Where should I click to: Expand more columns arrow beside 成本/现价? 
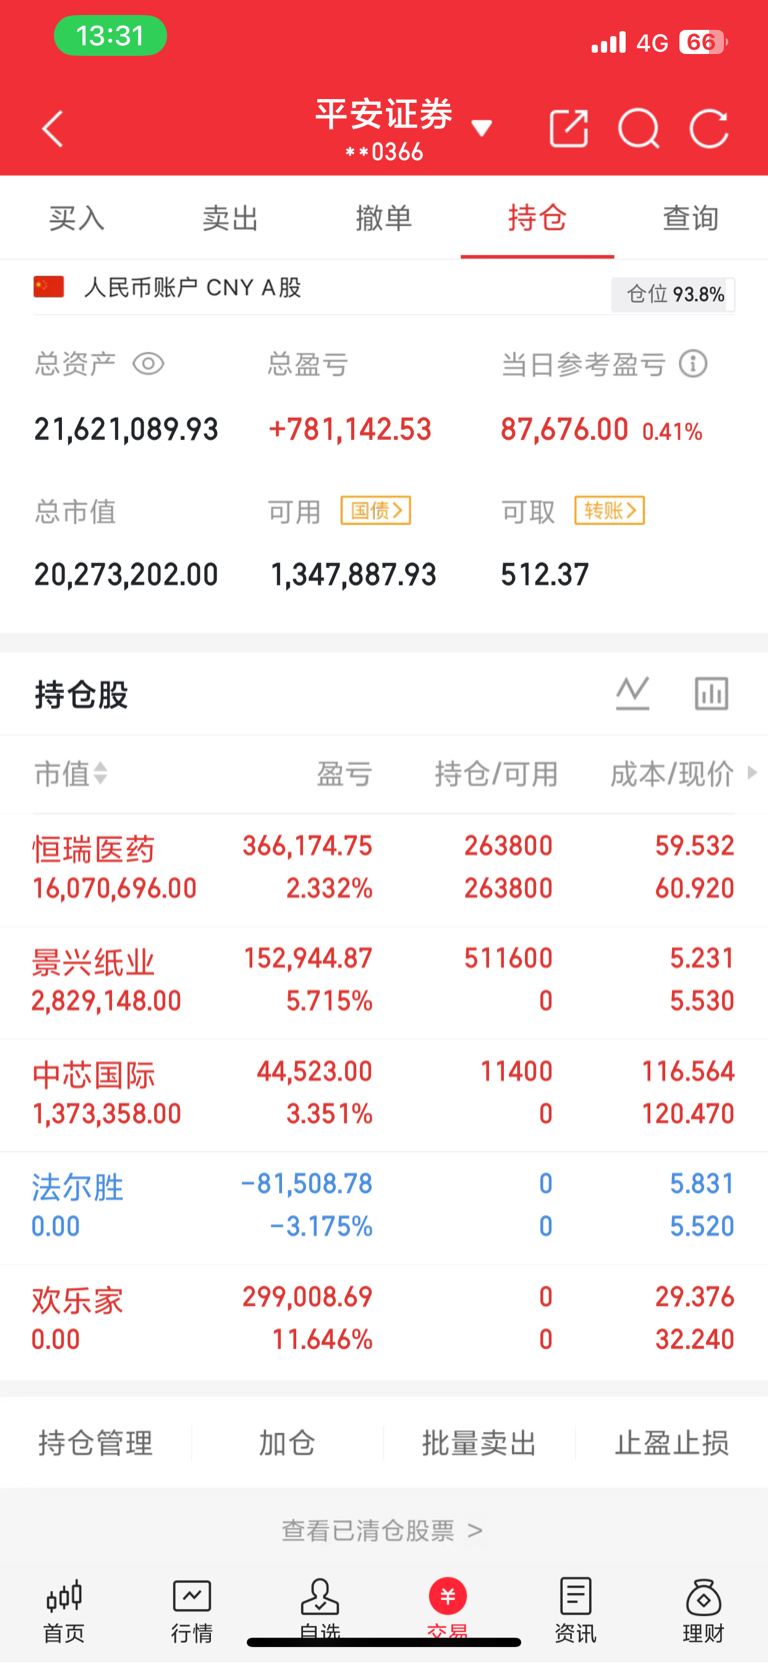pyautogui.click(x=752, y=773)
